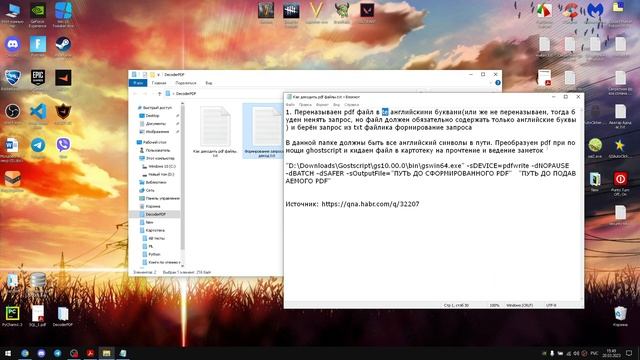Switch to Adobe Acrobat in the taskbar
Image resolution: width=640 pixels, height=360 pixels.
[x=90, y=353]
